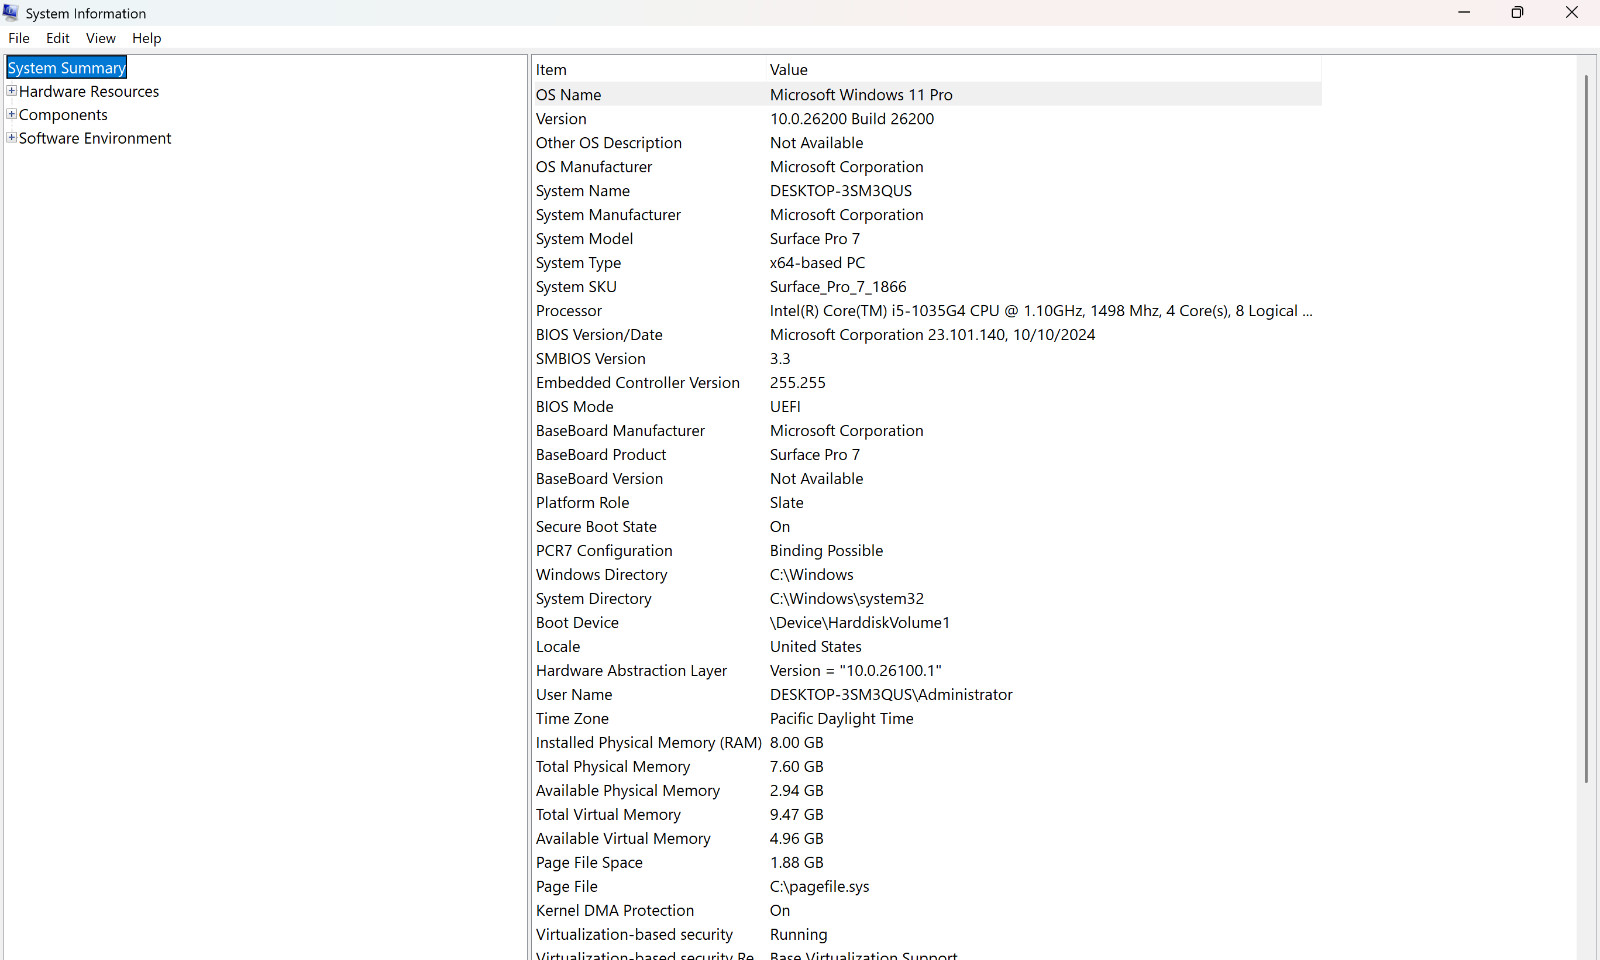
Task: Select the Processor row
Action: [x=927, y=311]
